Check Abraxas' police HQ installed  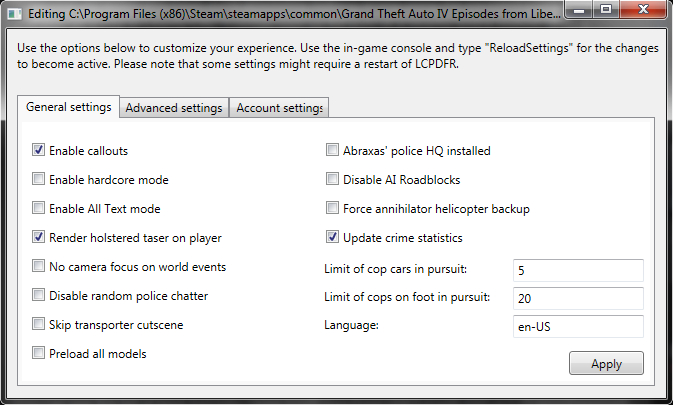[333, 151]
